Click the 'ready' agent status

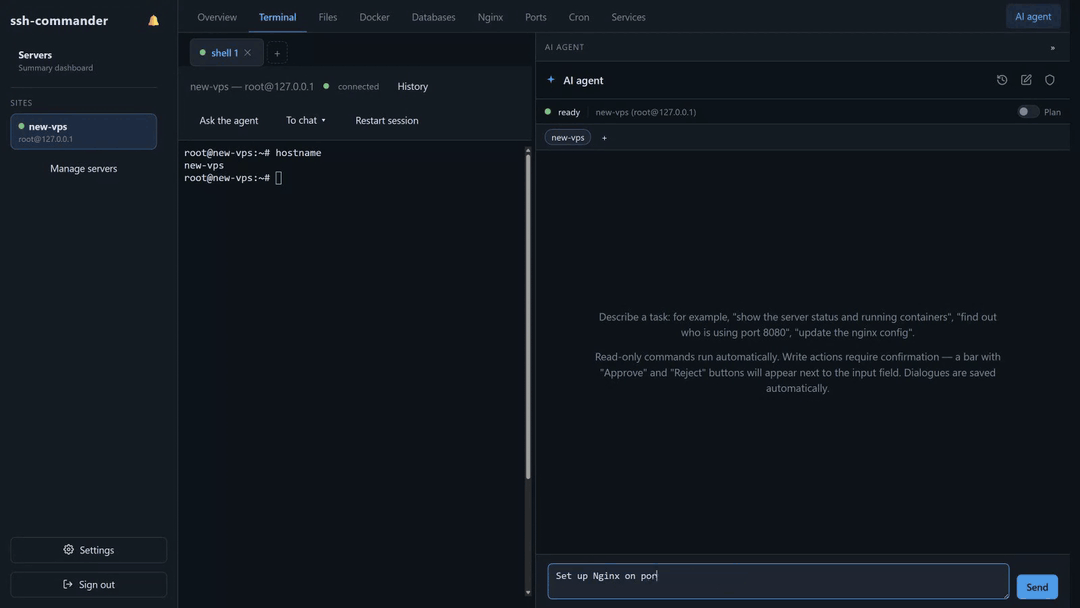tap(569, 112)
